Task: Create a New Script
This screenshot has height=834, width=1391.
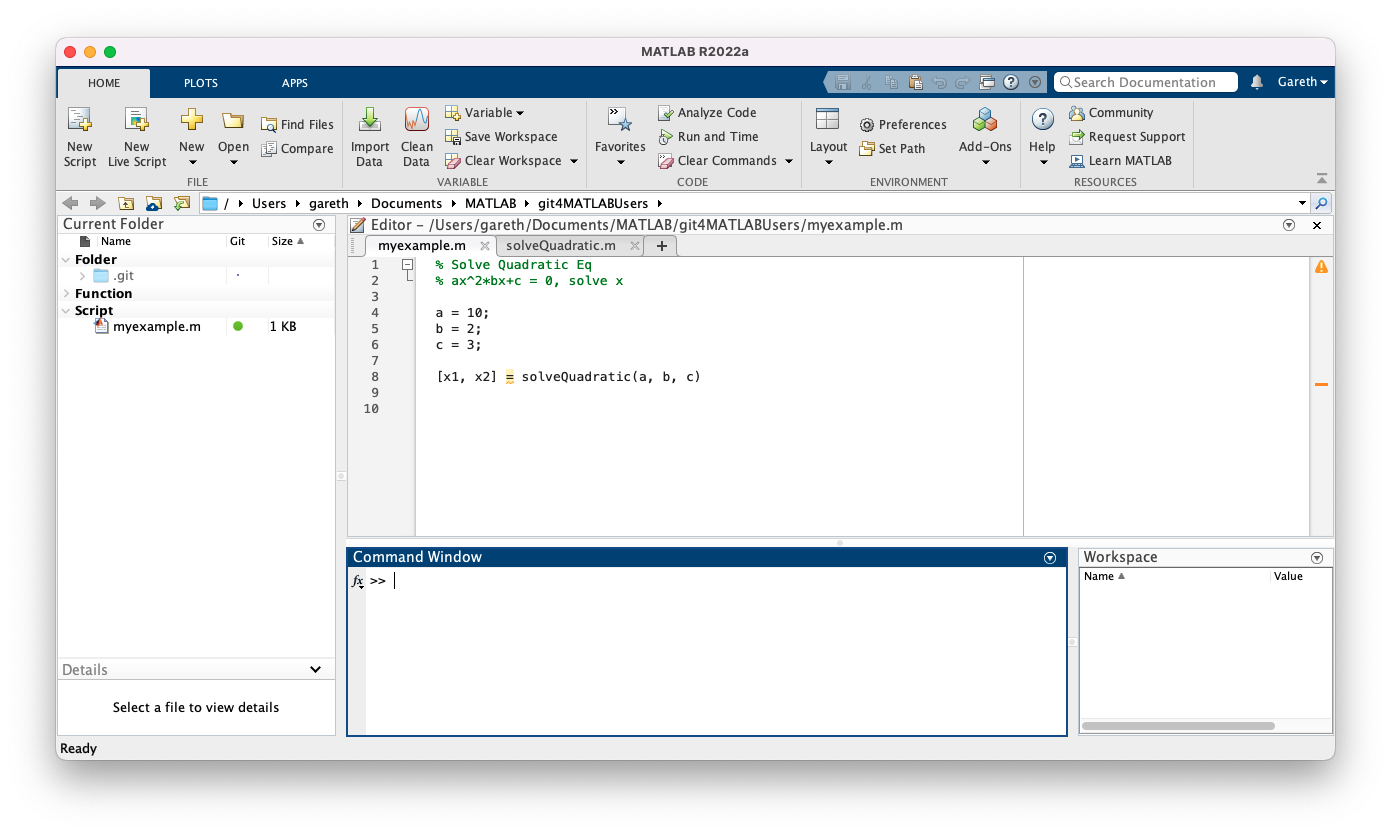Action: 80,137
